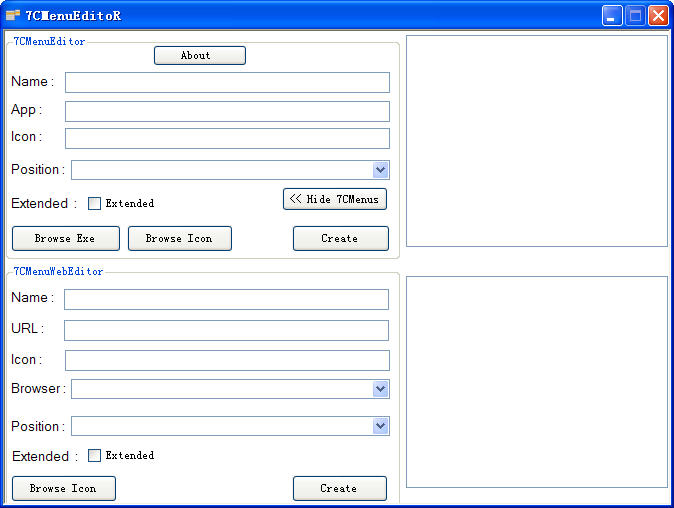This screenshot has width=674, height=508.
Task: Click the Name field in 7CMenuWebEditor
Action: tap(226, 299)
